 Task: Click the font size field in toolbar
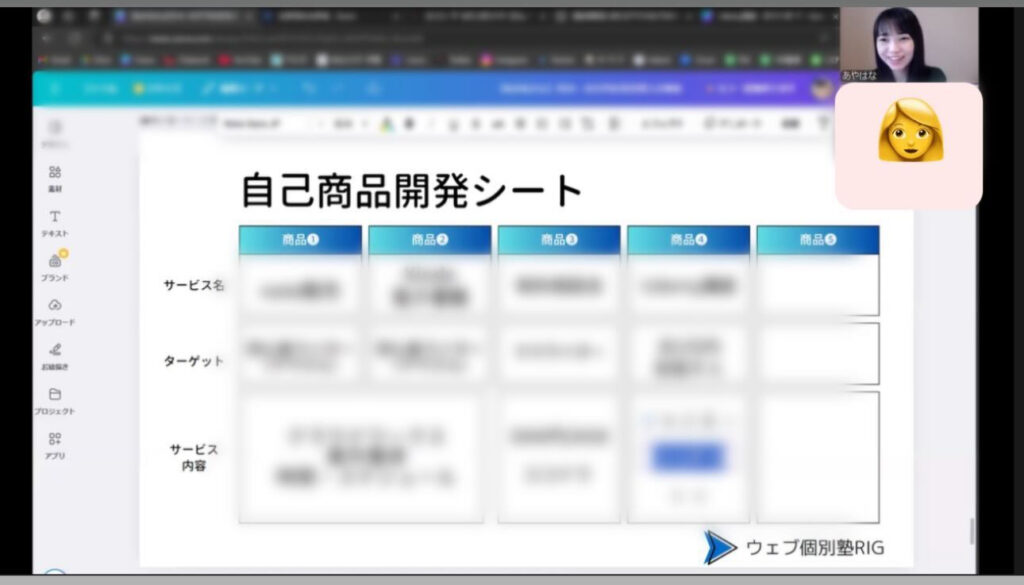tap(343, 124)
